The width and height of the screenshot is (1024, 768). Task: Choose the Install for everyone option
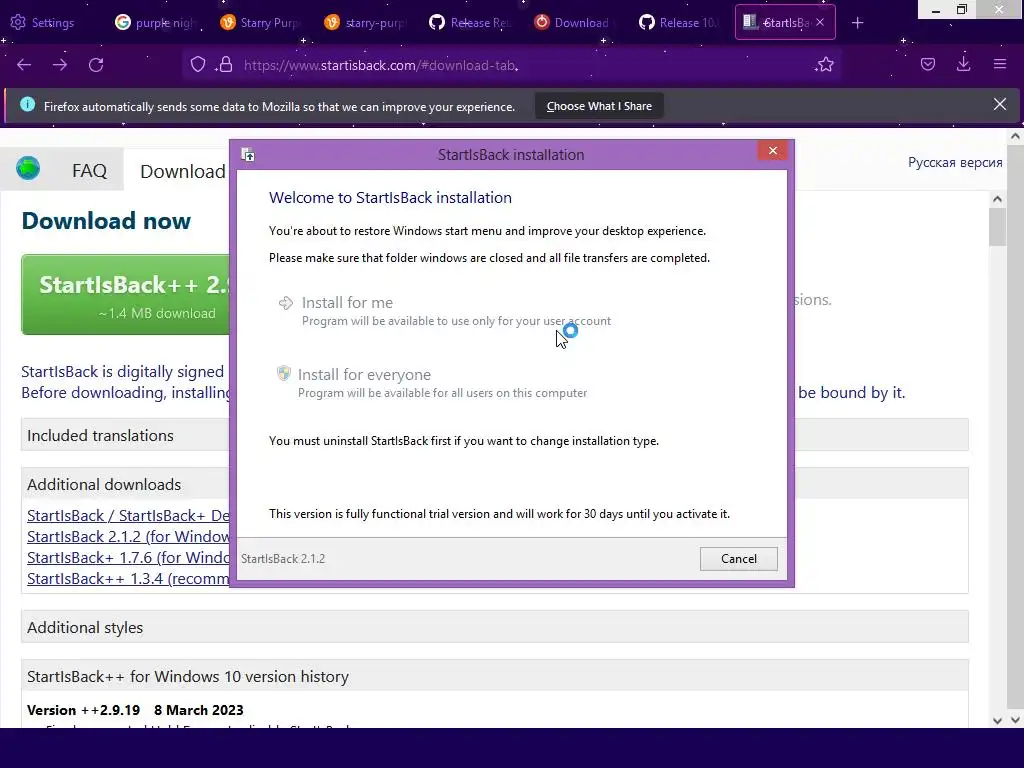point(432,383)
